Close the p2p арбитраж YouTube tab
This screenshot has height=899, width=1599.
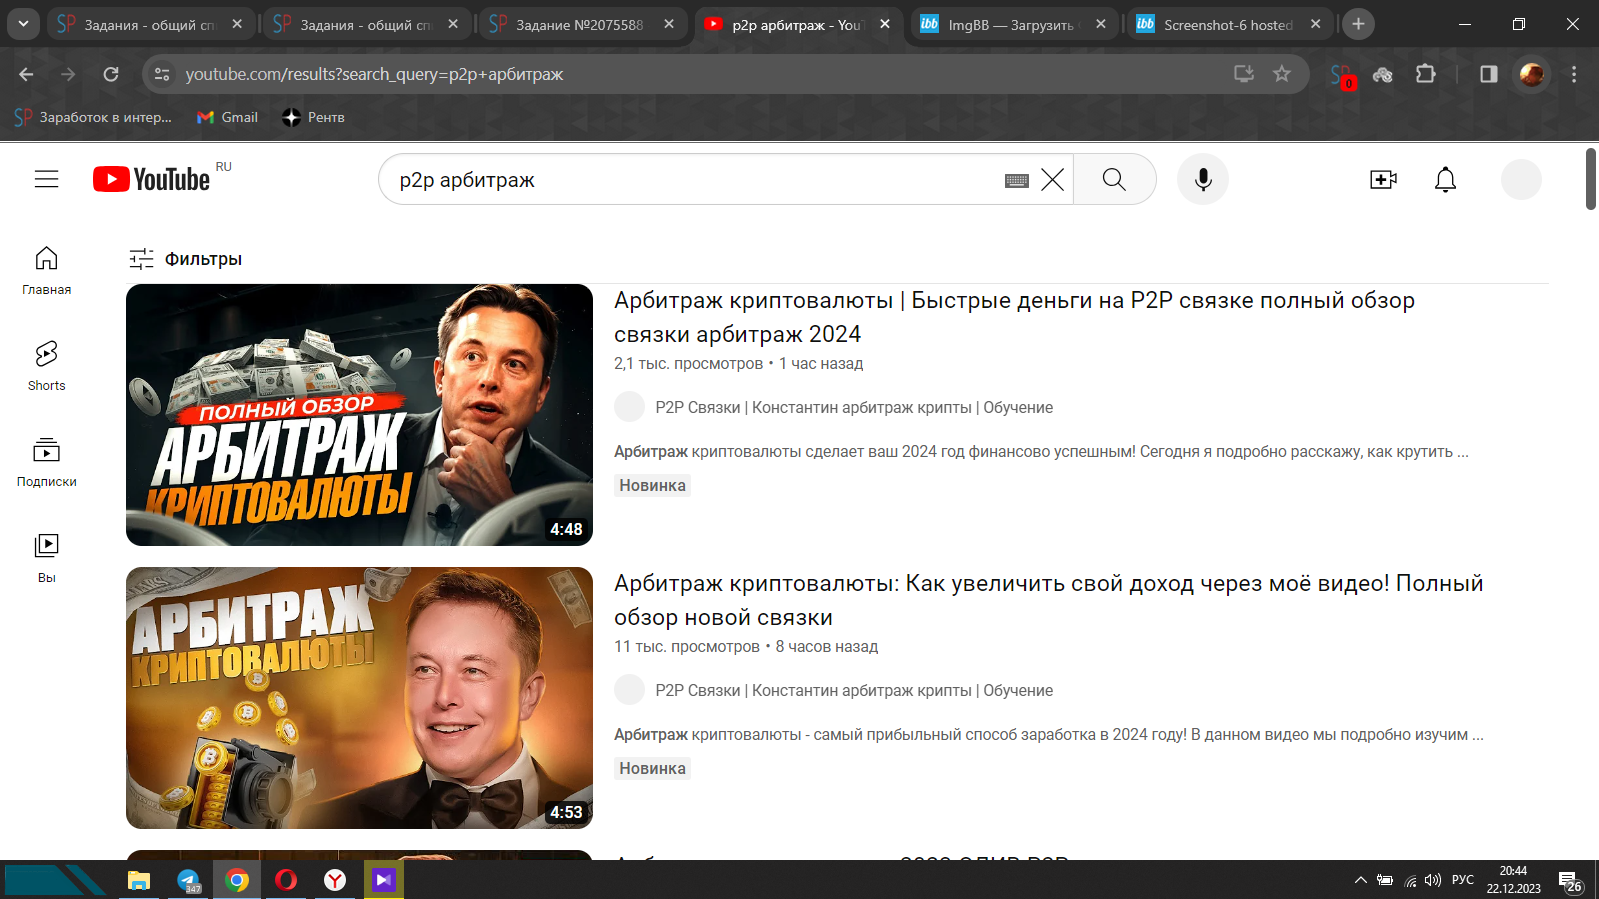[x=885, y=24]
